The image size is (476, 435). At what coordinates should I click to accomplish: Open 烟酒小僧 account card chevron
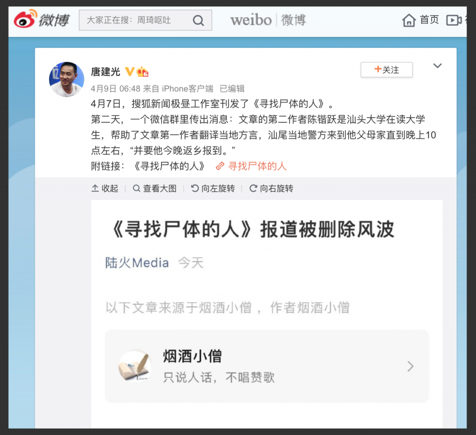coord(410,366)
